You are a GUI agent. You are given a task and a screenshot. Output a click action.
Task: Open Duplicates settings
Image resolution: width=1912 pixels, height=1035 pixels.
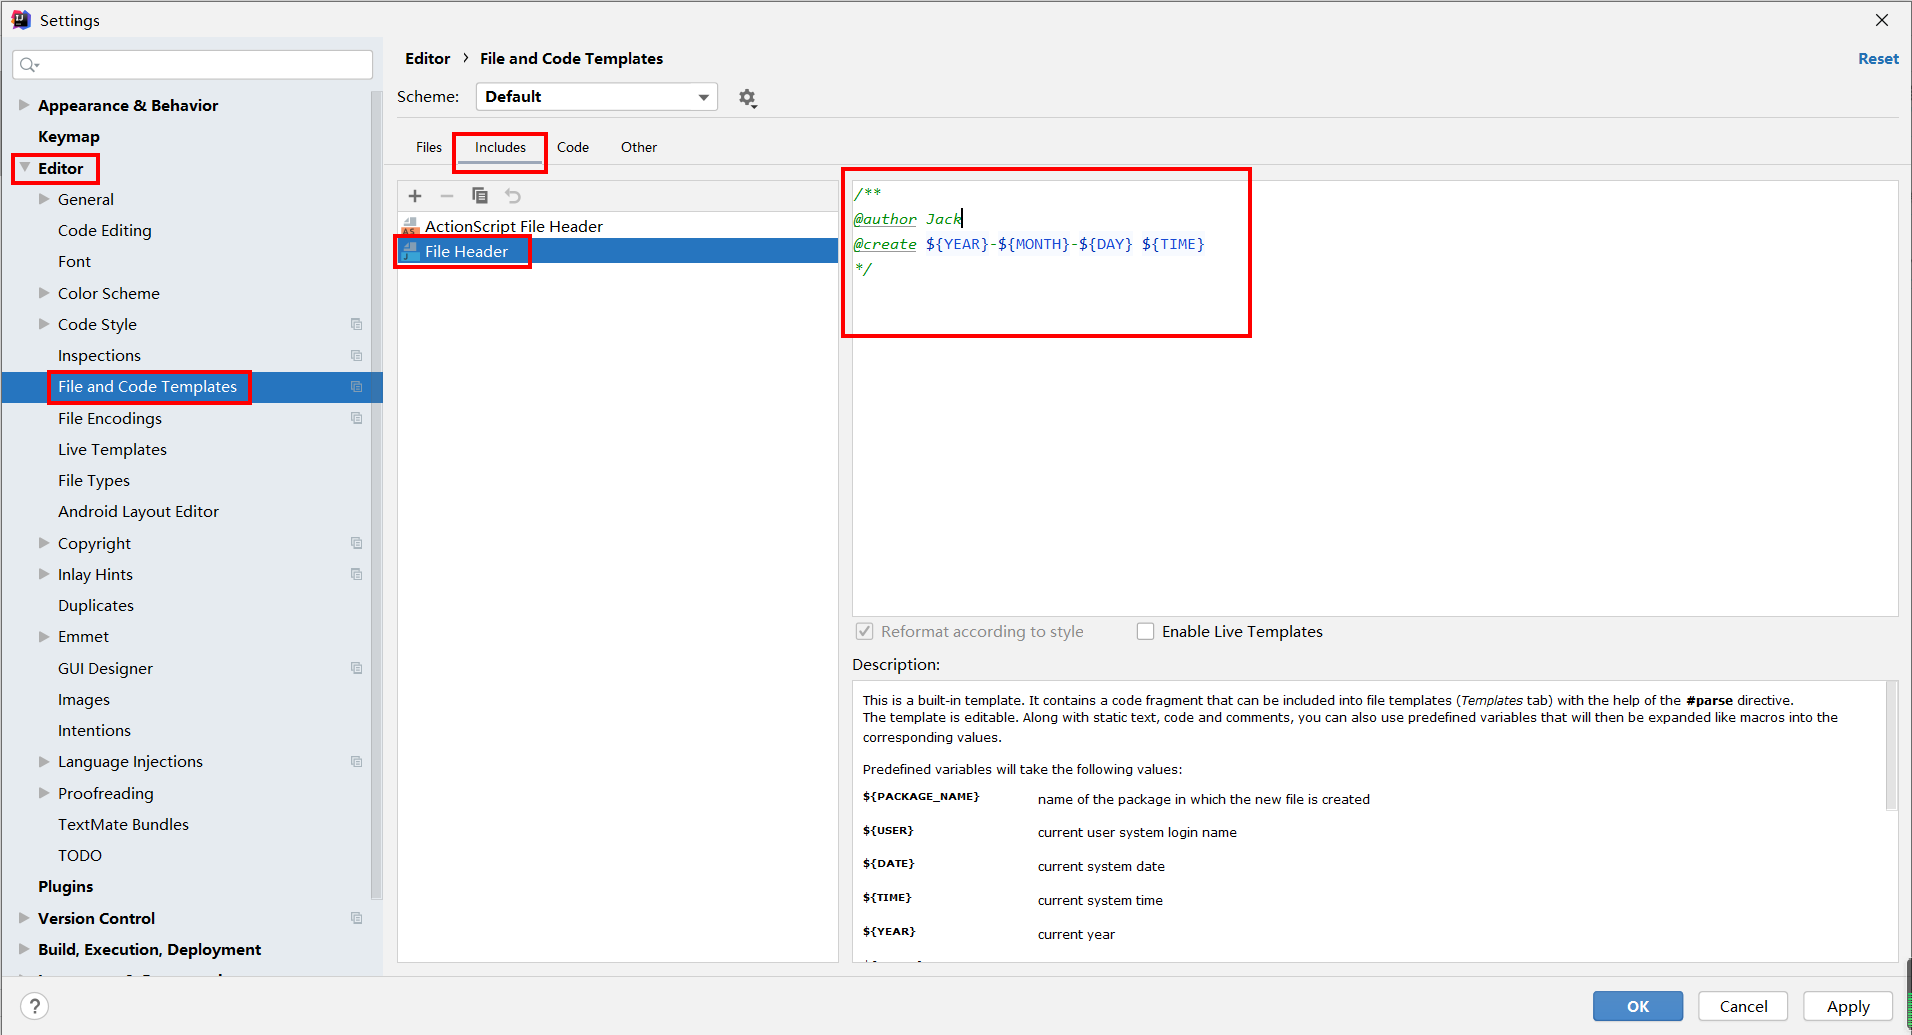(96, 605)
